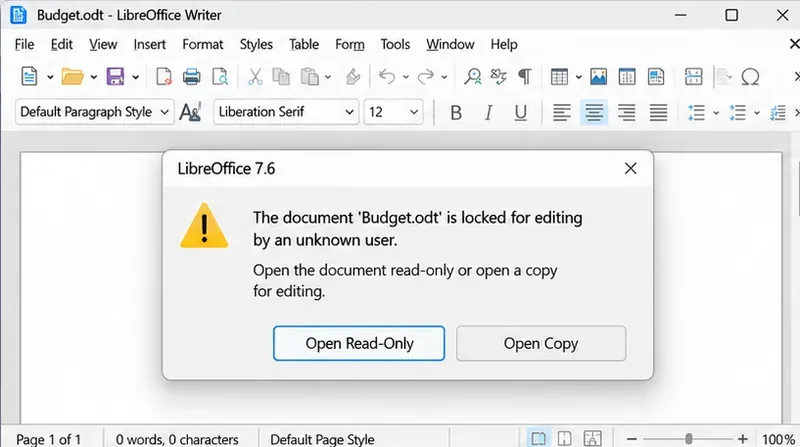The image size is (800, 447).
Task: Open Print Preview via magnifier-page icon
Action: pyautogui.click(x=220, y=77)
